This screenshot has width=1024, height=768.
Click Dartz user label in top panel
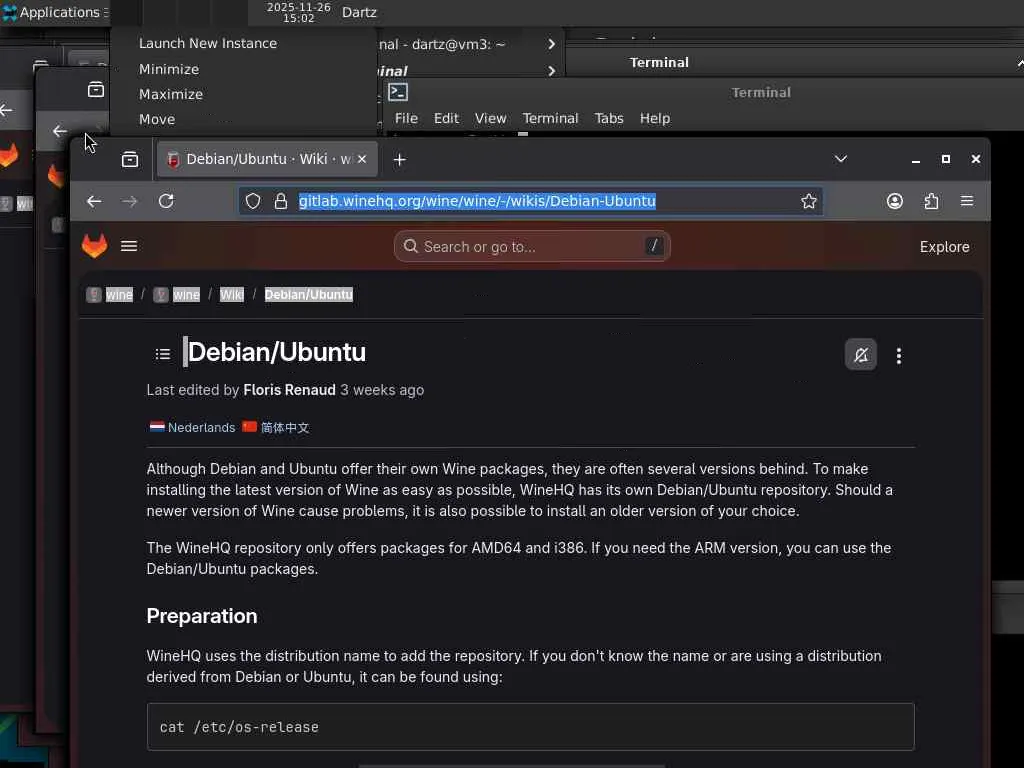point(359,12)
